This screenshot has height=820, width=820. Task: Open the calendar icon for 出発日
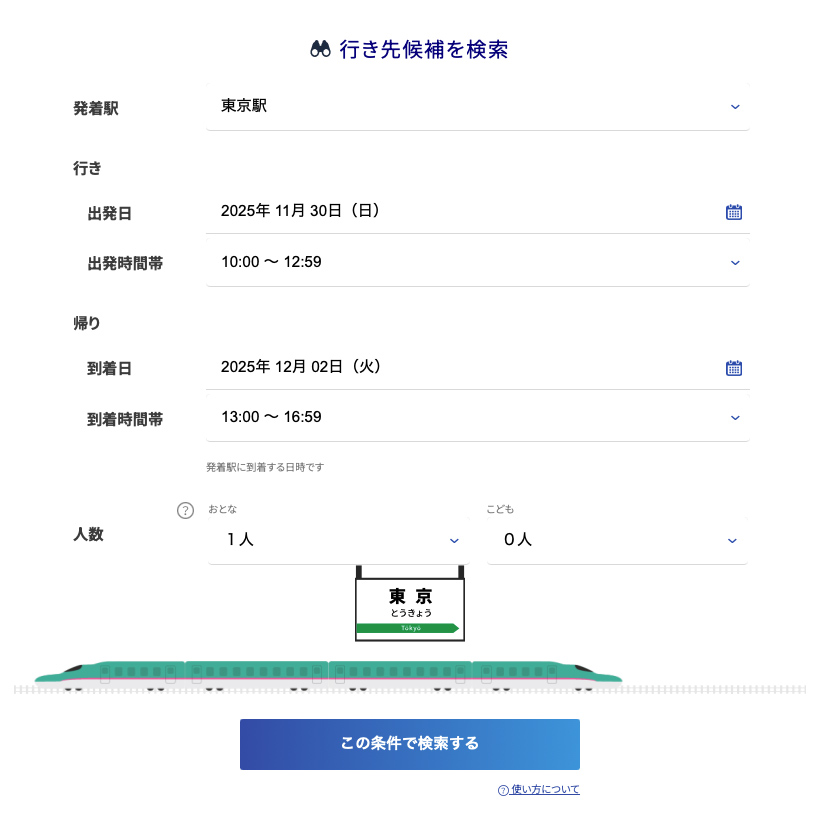click(733, 212)
